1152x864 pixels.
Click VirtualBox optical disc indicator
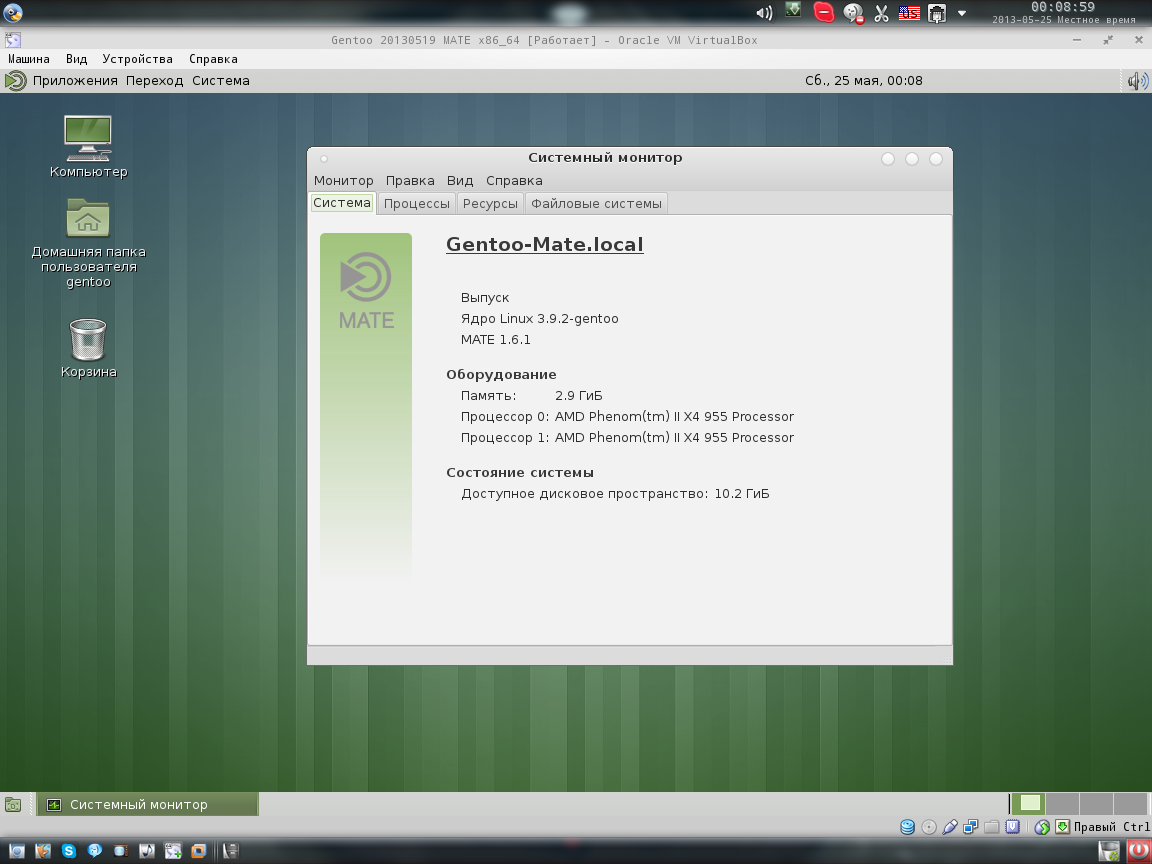pos(929,827)
